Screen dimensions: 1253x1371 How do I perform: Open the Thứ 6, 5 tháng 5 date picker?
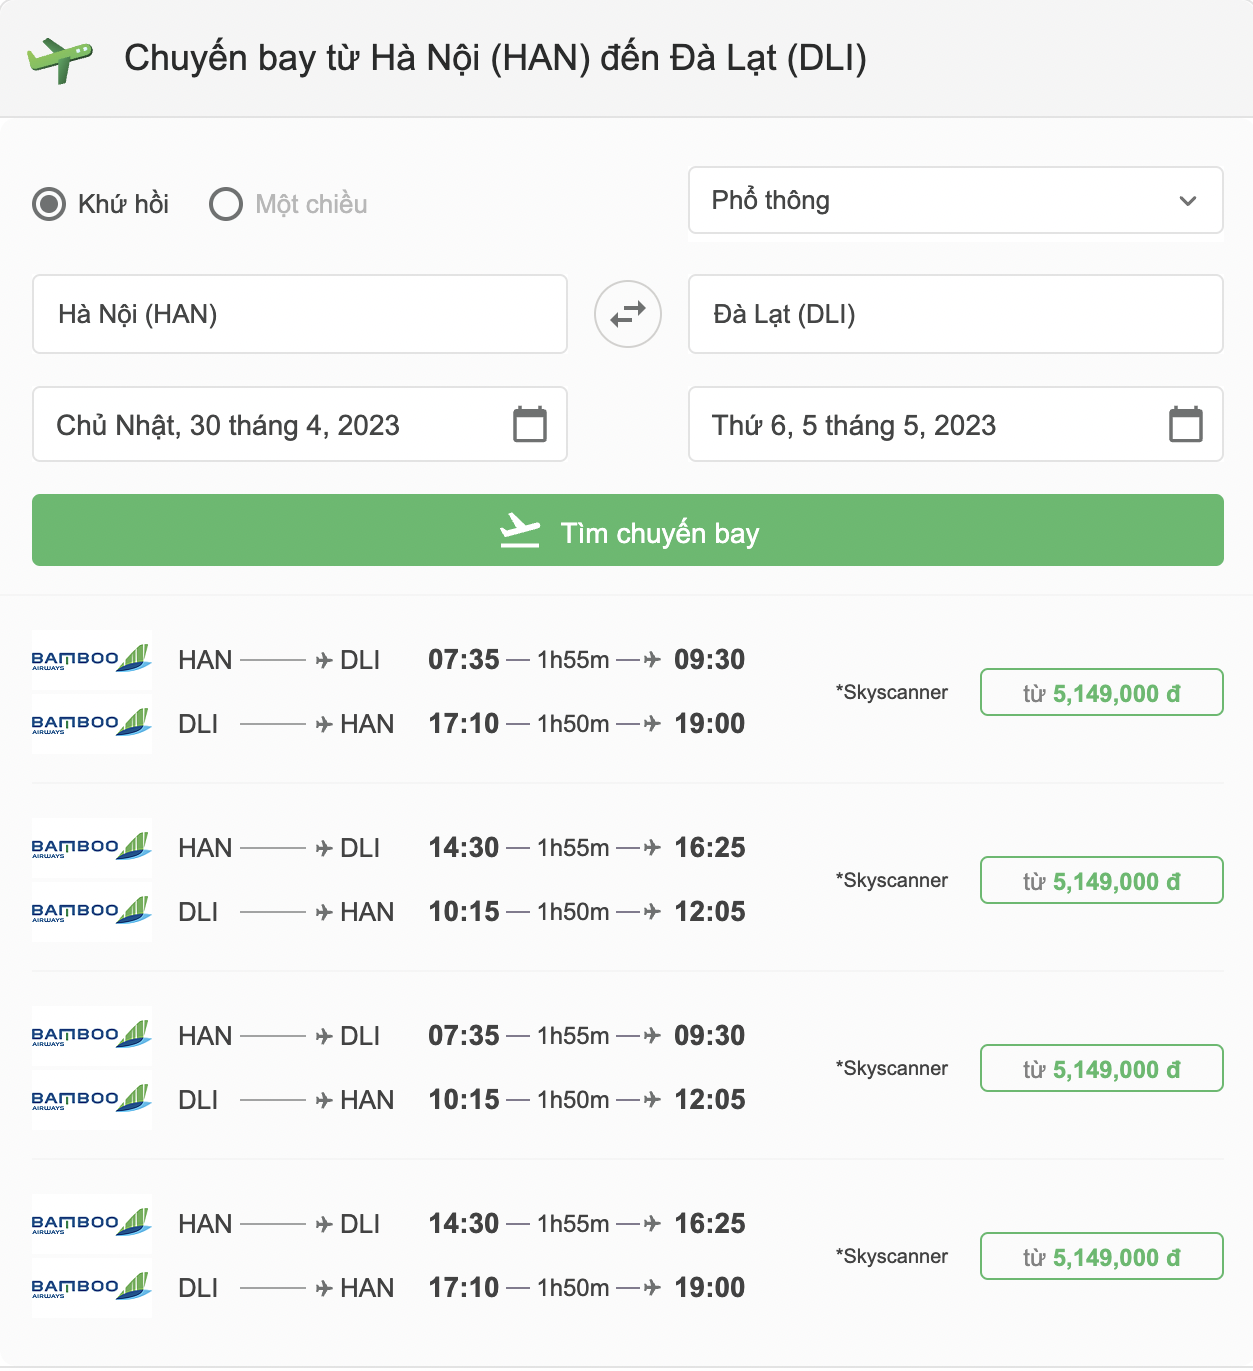[956, 424]
